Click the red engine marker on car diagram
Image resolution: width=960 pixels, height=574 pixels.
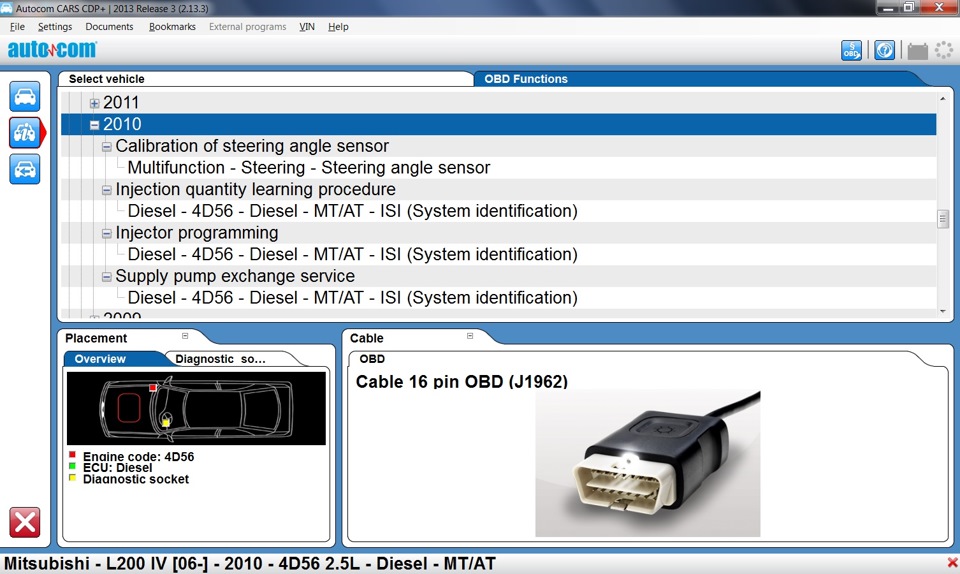point(152,387)
